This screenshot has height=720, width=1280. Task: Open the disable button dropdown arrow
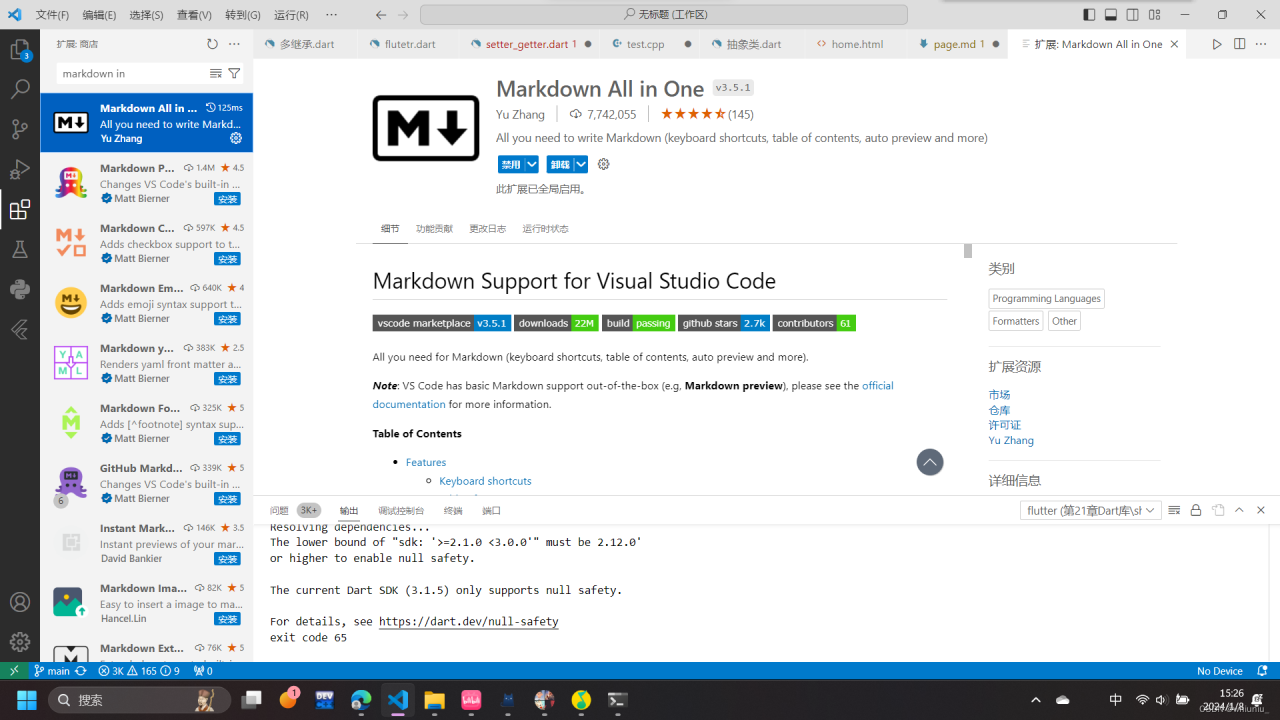click(x=532, y=164)
